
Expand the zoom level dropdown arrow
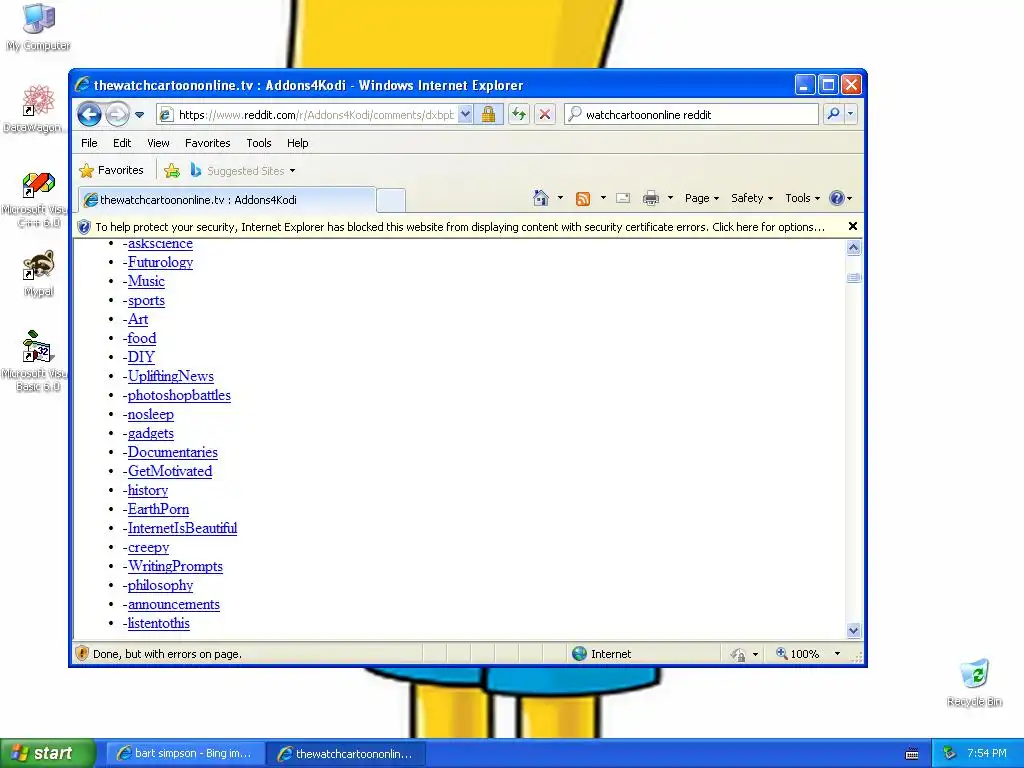coord(837,654)
